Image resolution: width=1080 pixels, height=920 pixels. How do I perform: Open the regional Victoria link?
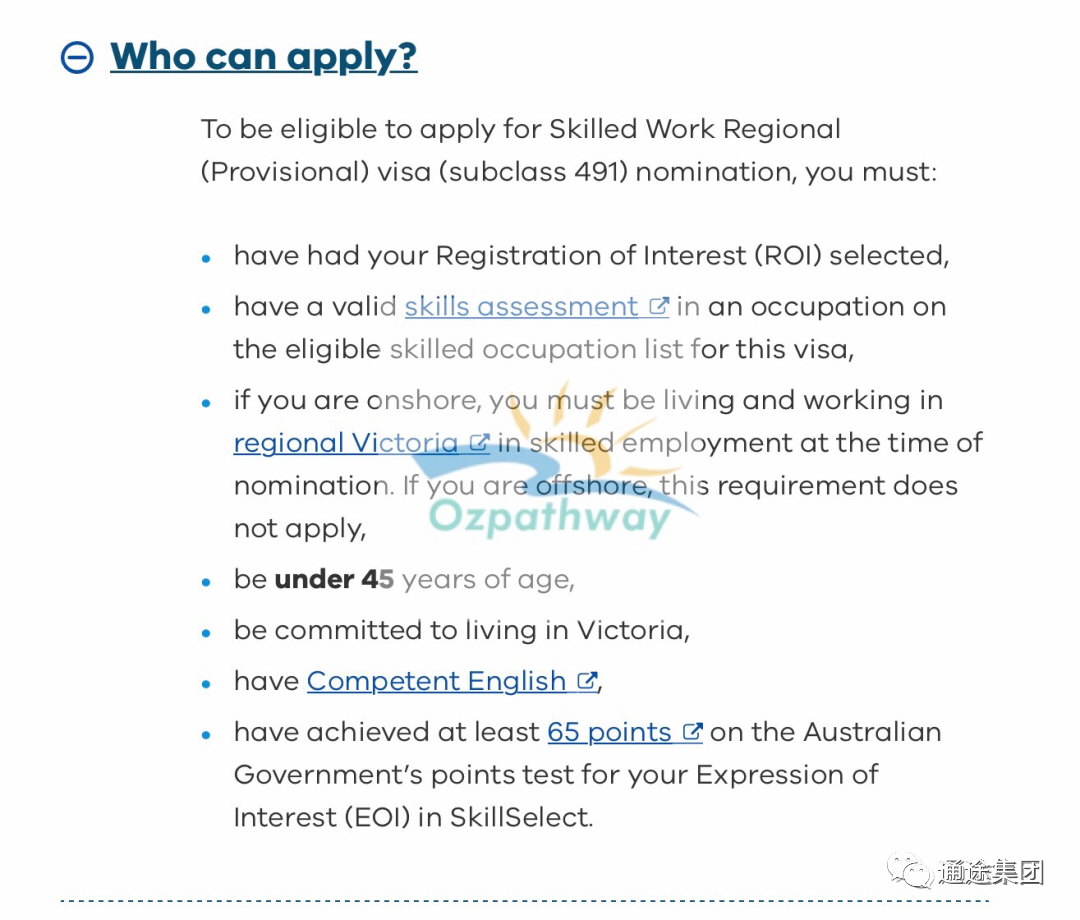346,443
